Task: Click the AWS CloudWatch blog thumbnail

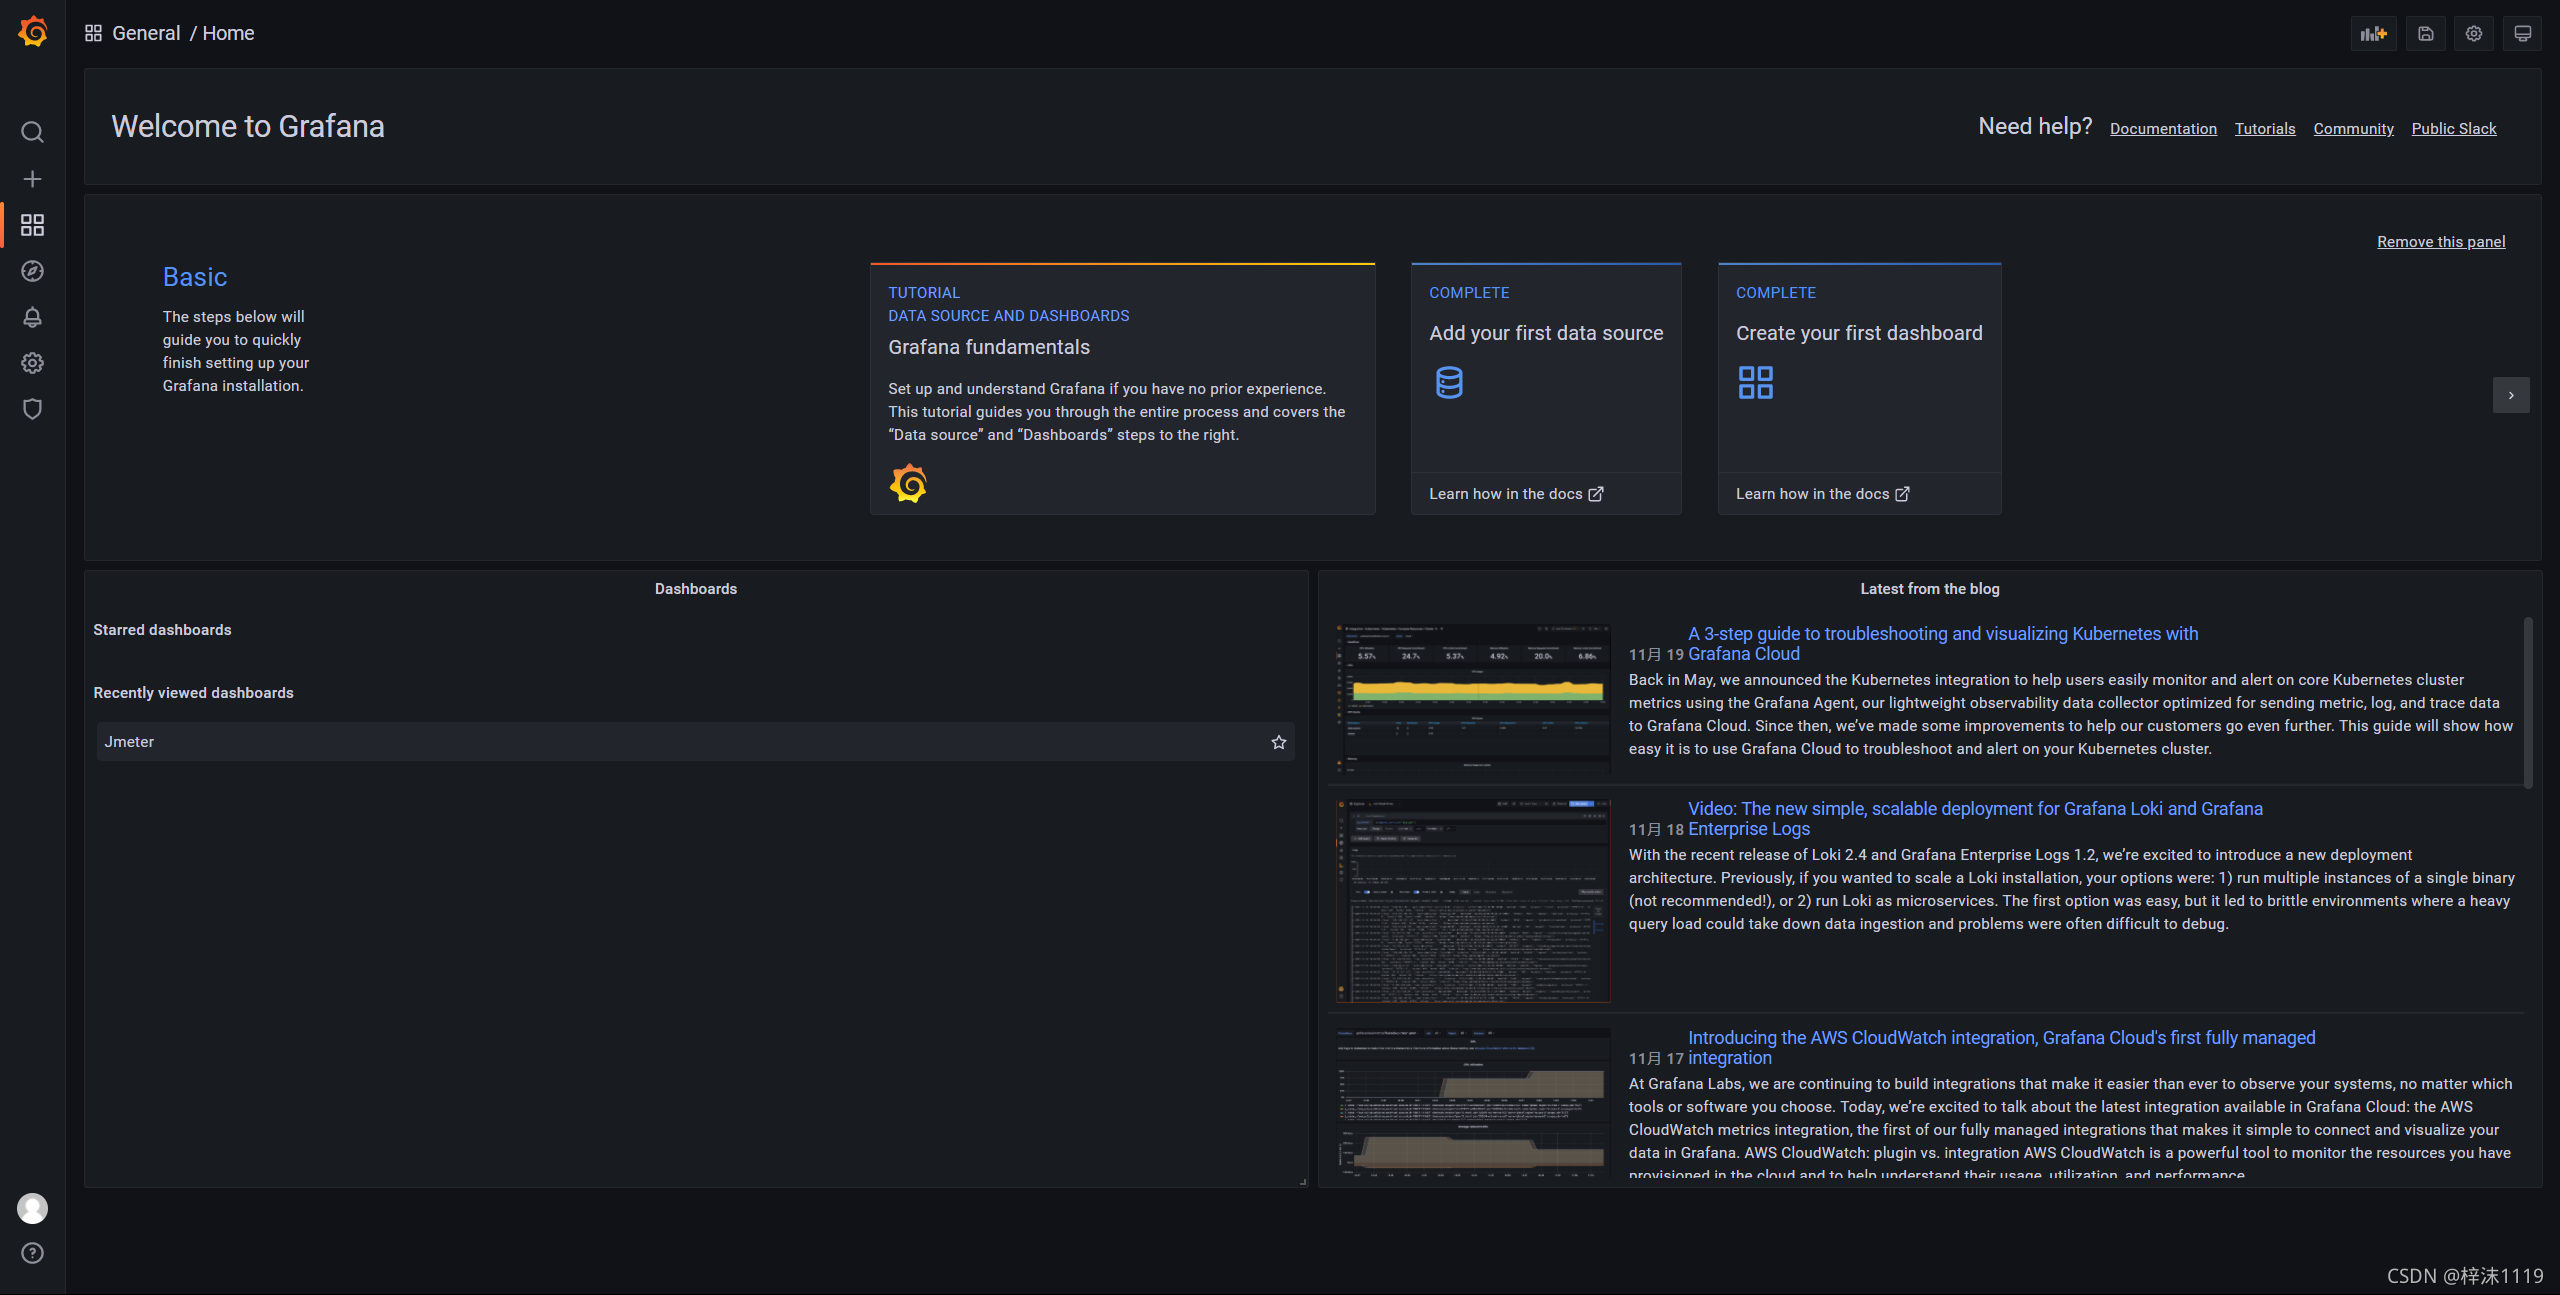Action: pos(1473,1103)
